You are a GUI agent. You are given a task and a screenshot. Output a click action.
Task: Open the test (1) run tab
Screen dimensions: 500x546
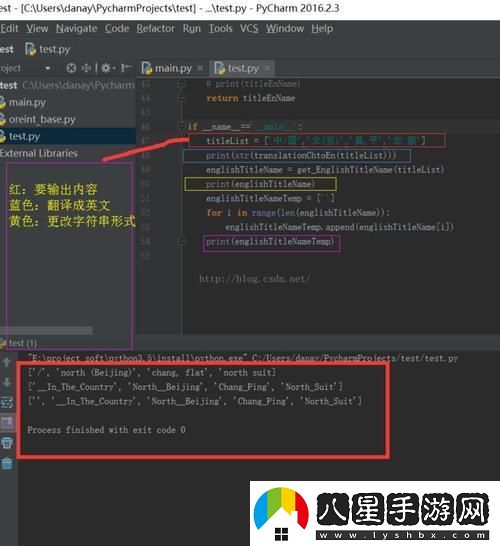[x=19, y=343]
